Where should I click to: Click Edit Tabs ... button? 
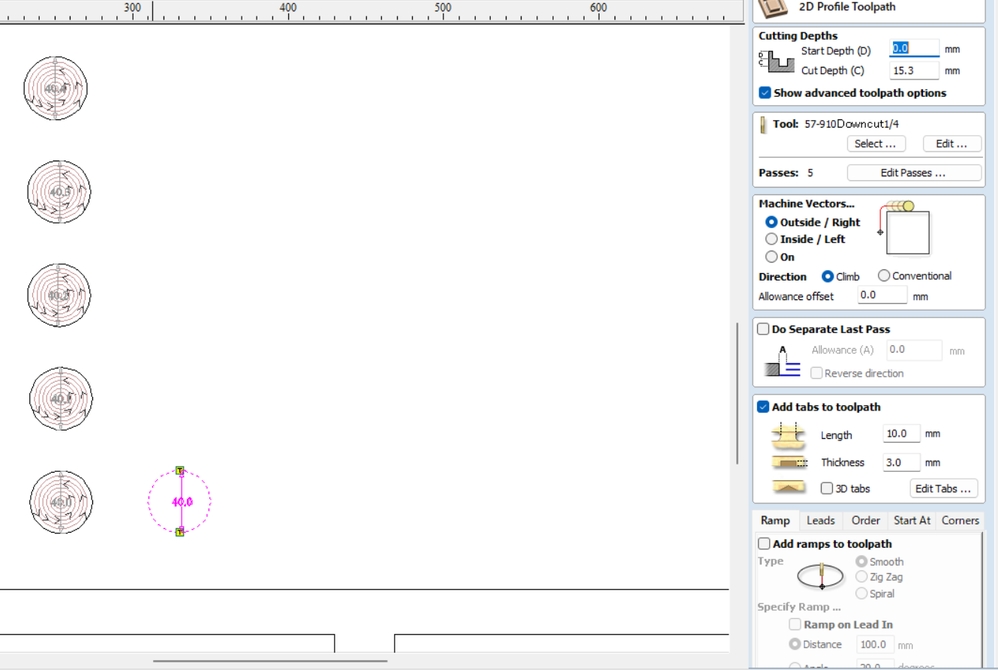(x=943, y=489)
